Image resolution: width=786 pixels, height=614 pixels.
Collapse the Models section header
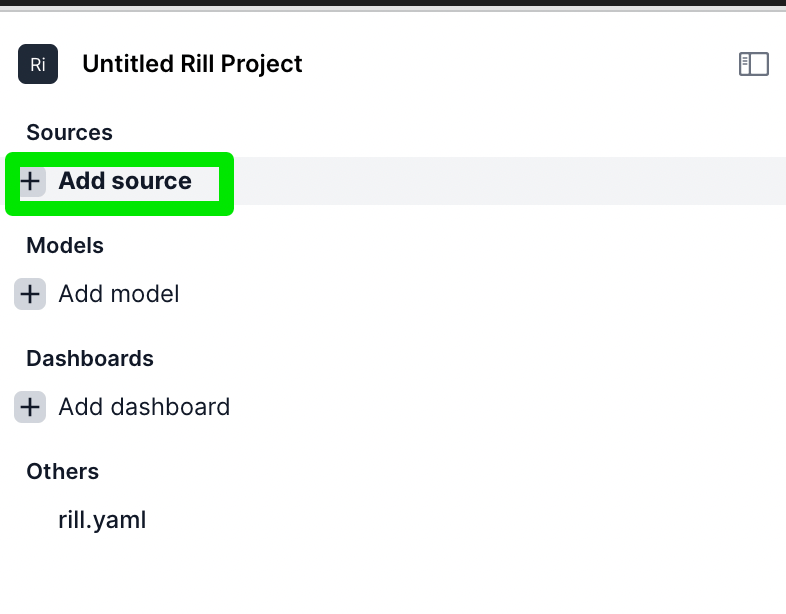click(65, 246)
